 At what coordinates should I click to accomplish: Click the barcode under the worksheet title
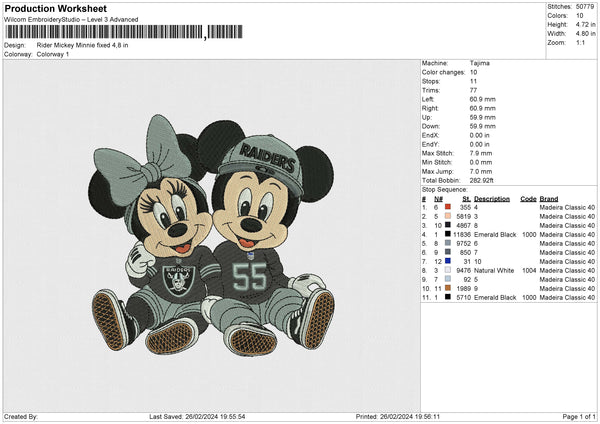[124, 32]
